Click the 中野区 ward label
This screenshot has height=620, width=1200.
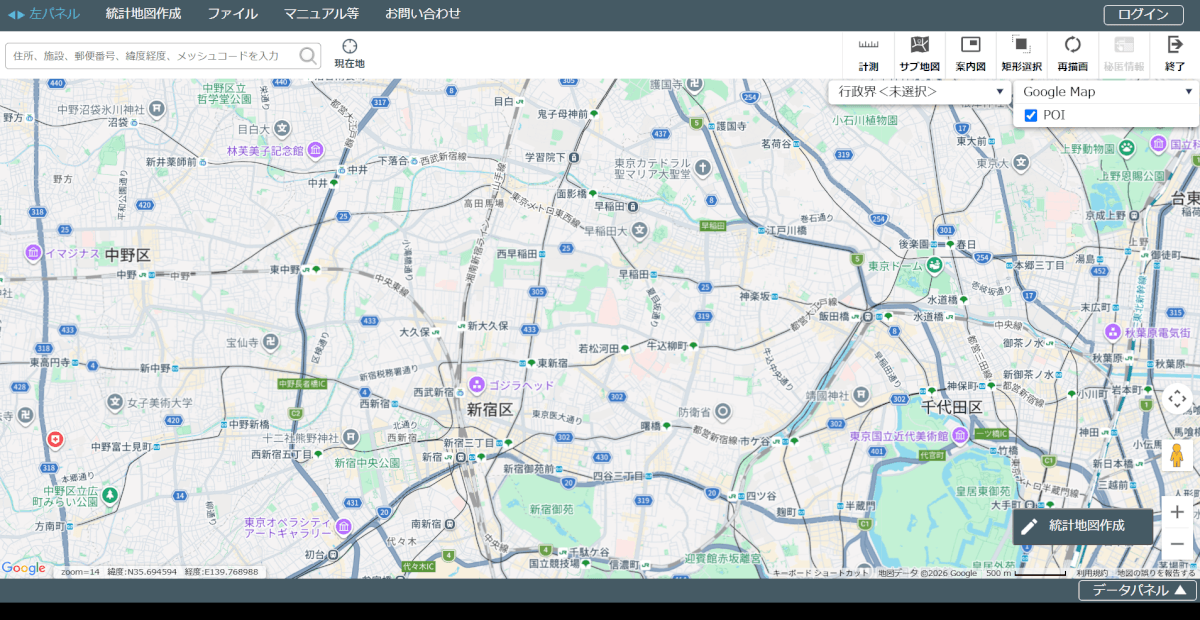point(128,255)
